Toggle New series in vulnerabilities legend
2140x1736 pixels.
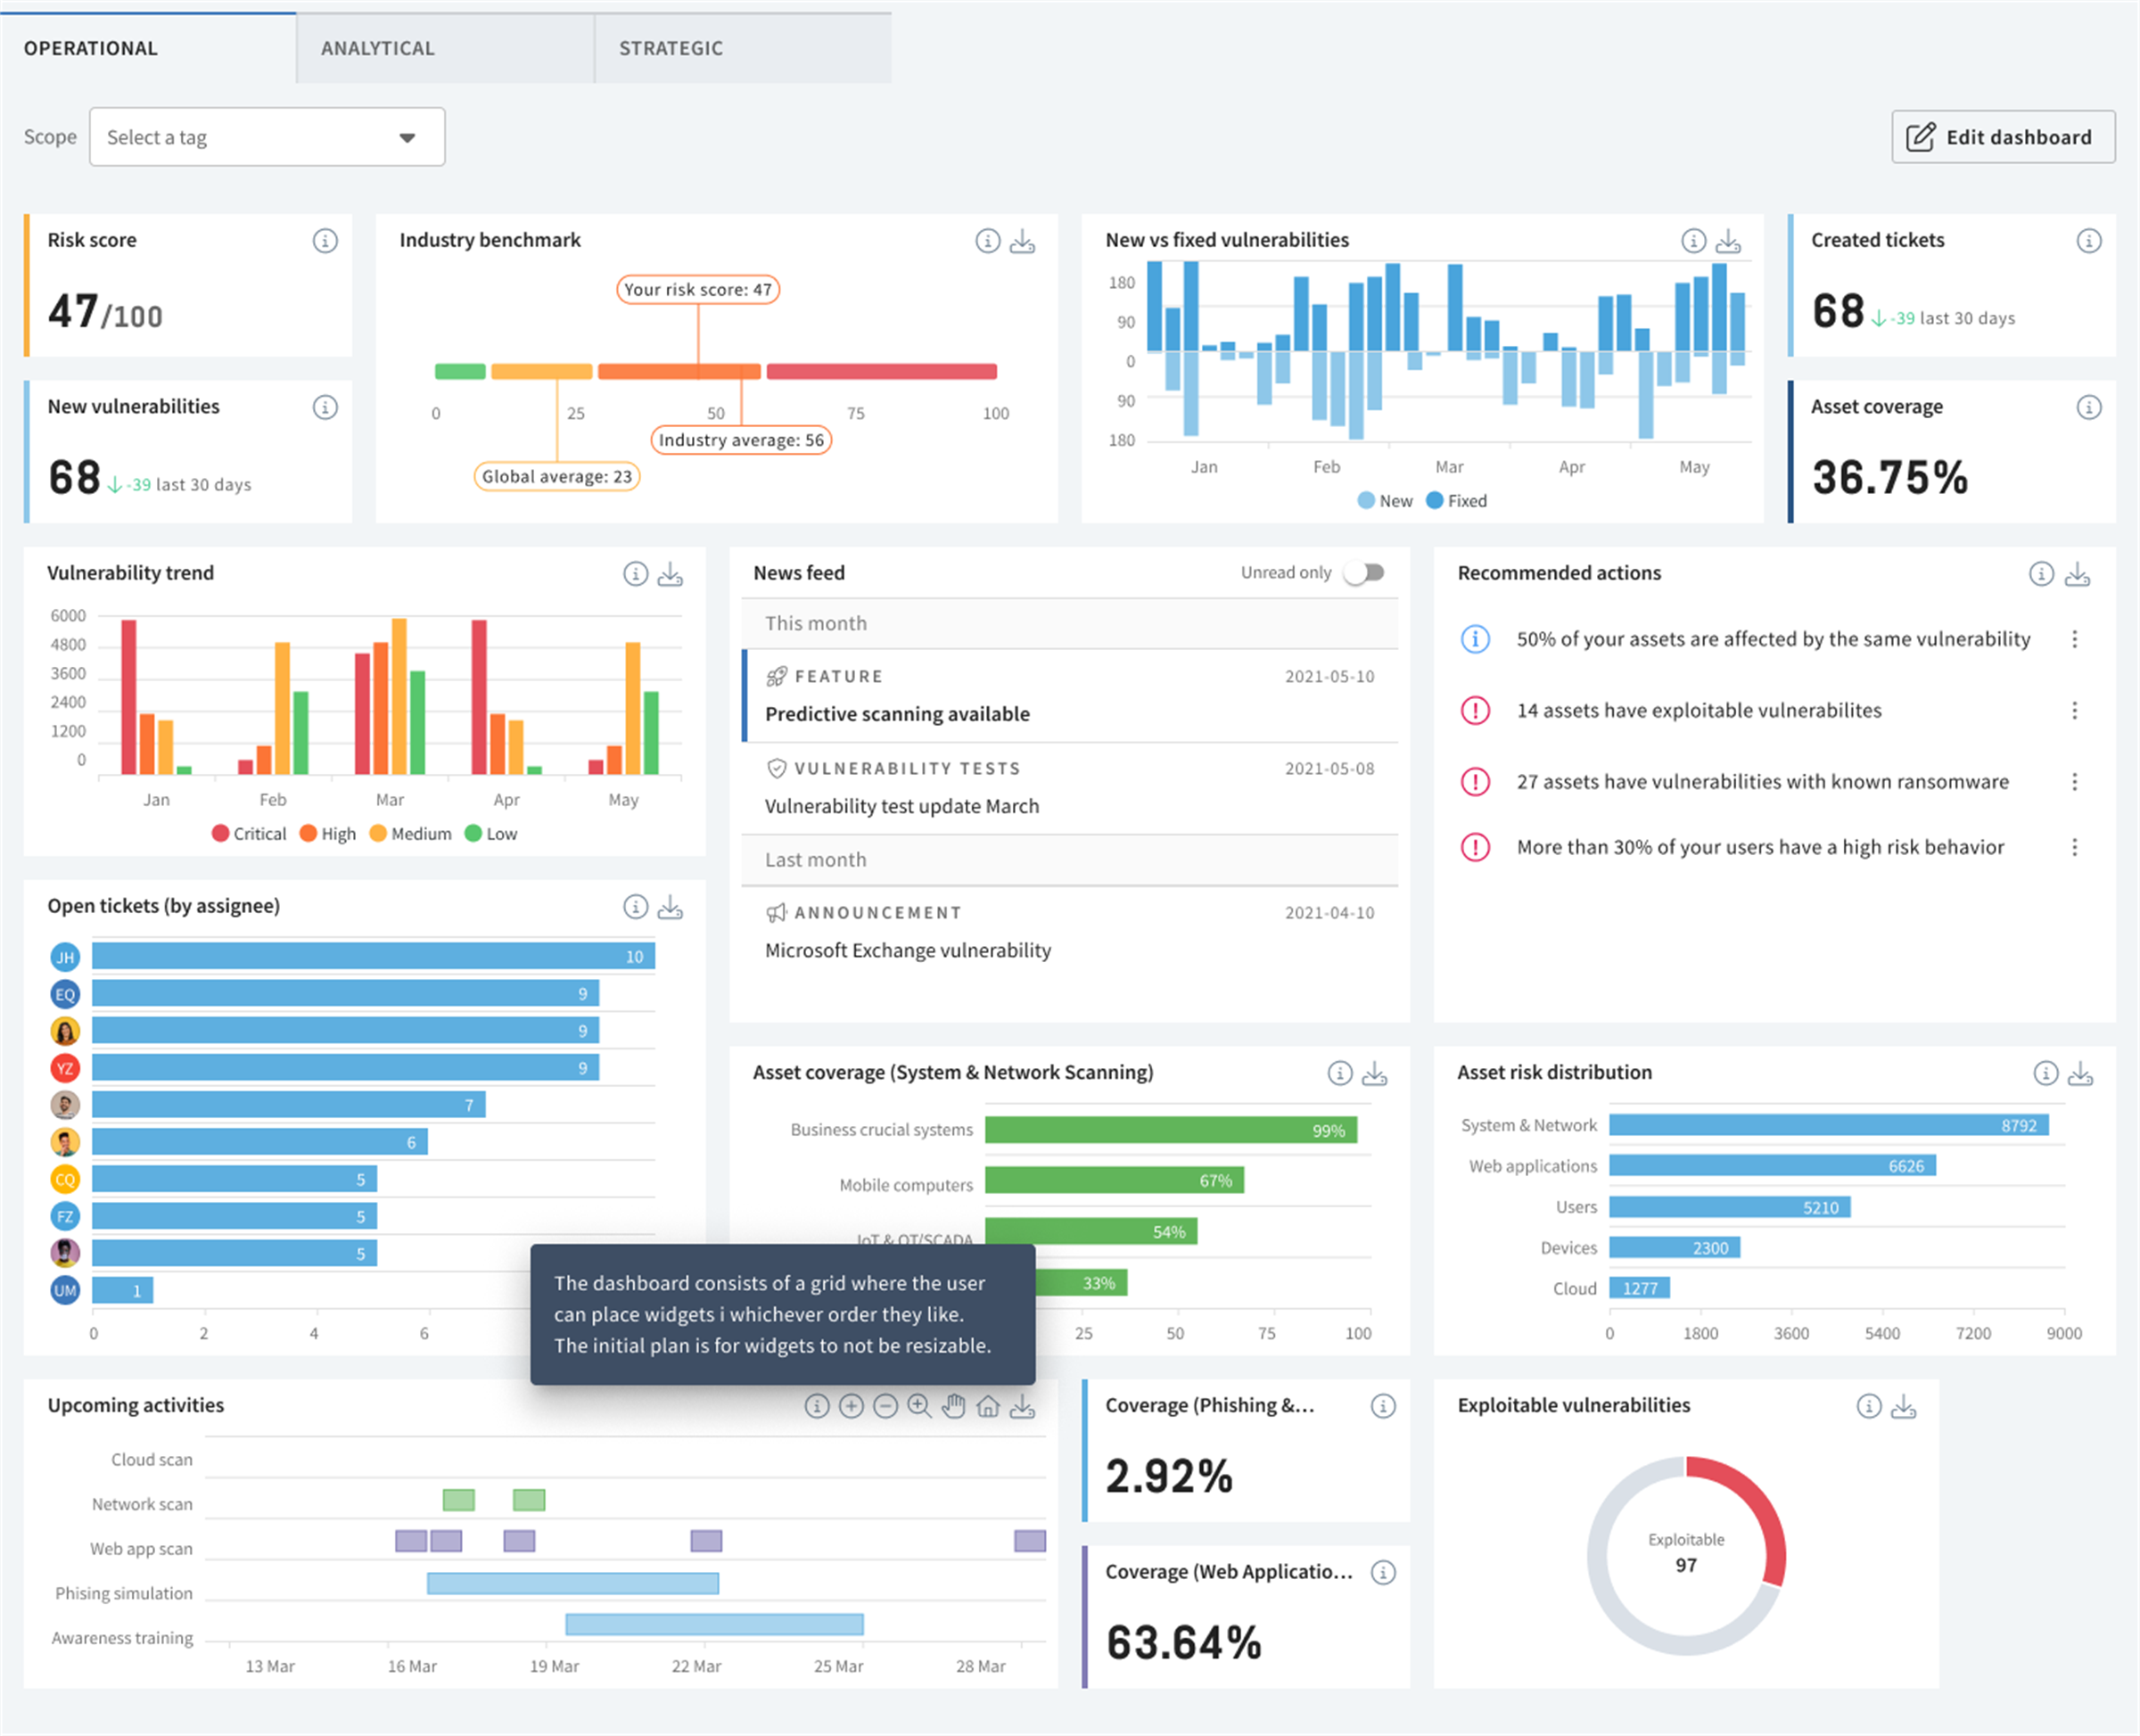tap(1386, 502)
